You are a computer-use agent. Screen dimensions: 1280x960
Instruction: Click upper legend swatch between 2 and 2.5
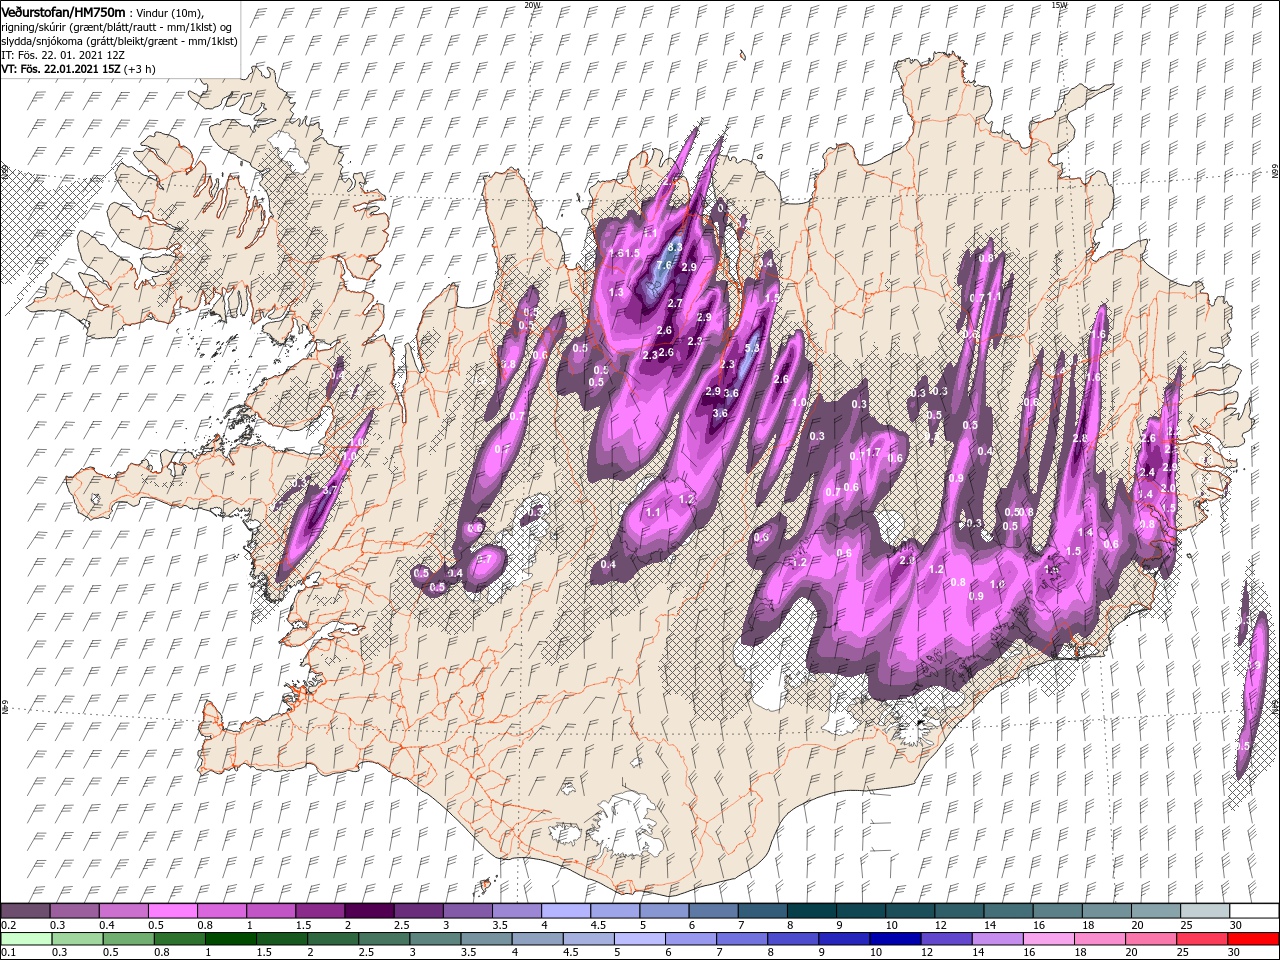pyautogui.click(x=370, y=911)
